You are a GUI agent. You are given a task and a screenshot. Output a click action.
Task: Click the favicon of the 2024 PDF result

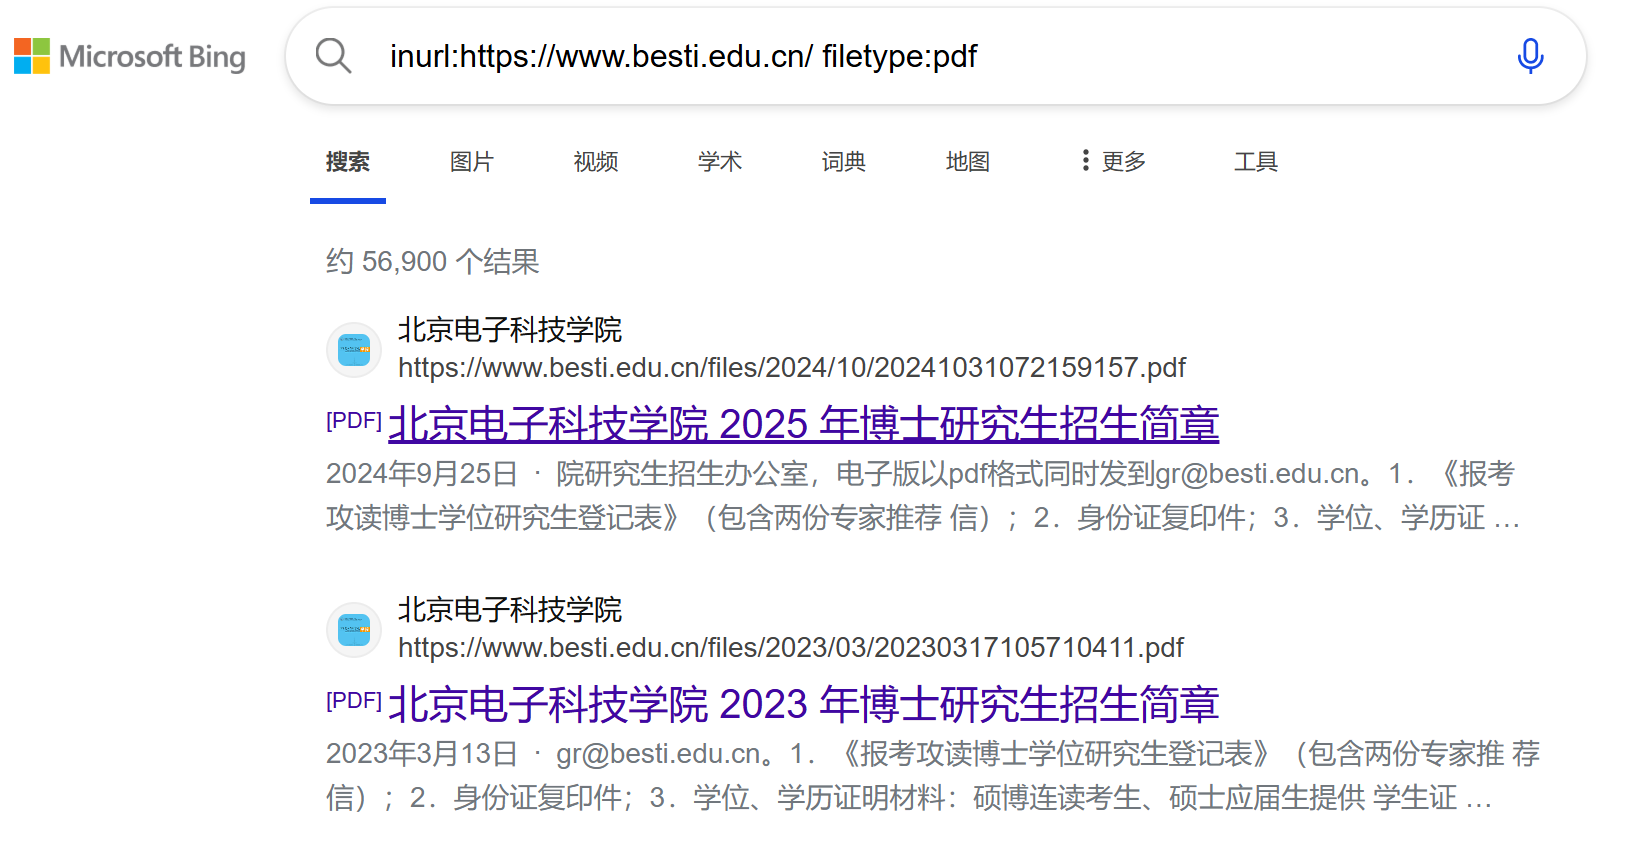pyautogui.click(x=354, y=350)
